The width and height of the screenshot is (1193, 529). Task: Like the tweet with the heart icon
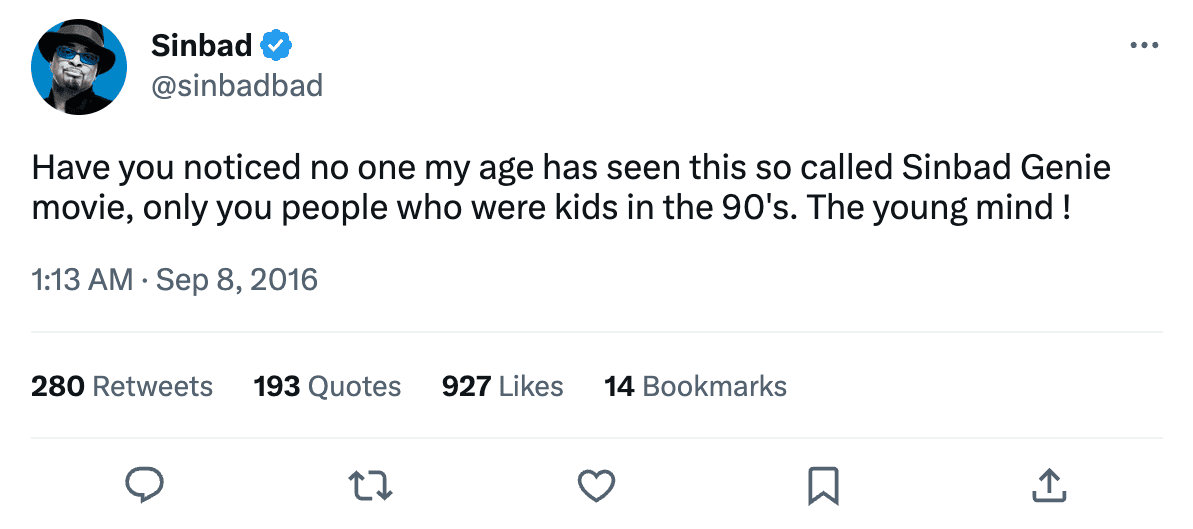[x=596, y=486]
